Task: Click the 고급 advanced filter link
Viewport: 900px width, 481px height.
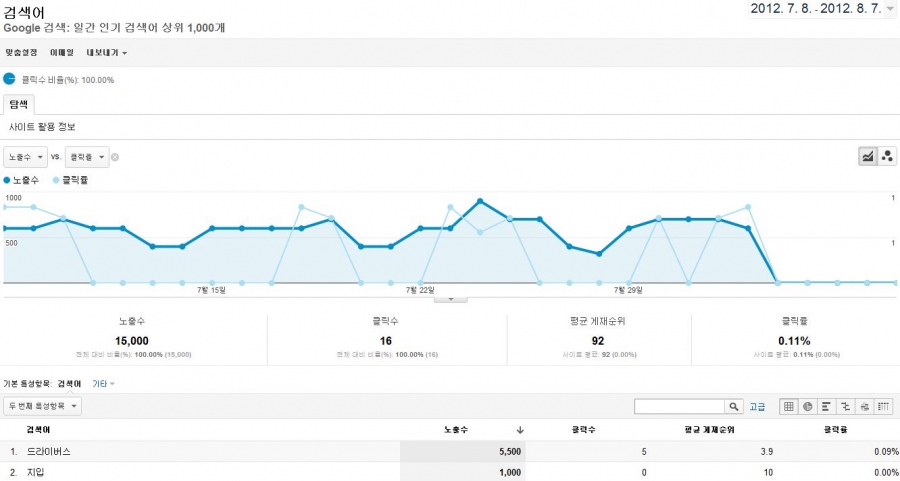Action: 758,407
